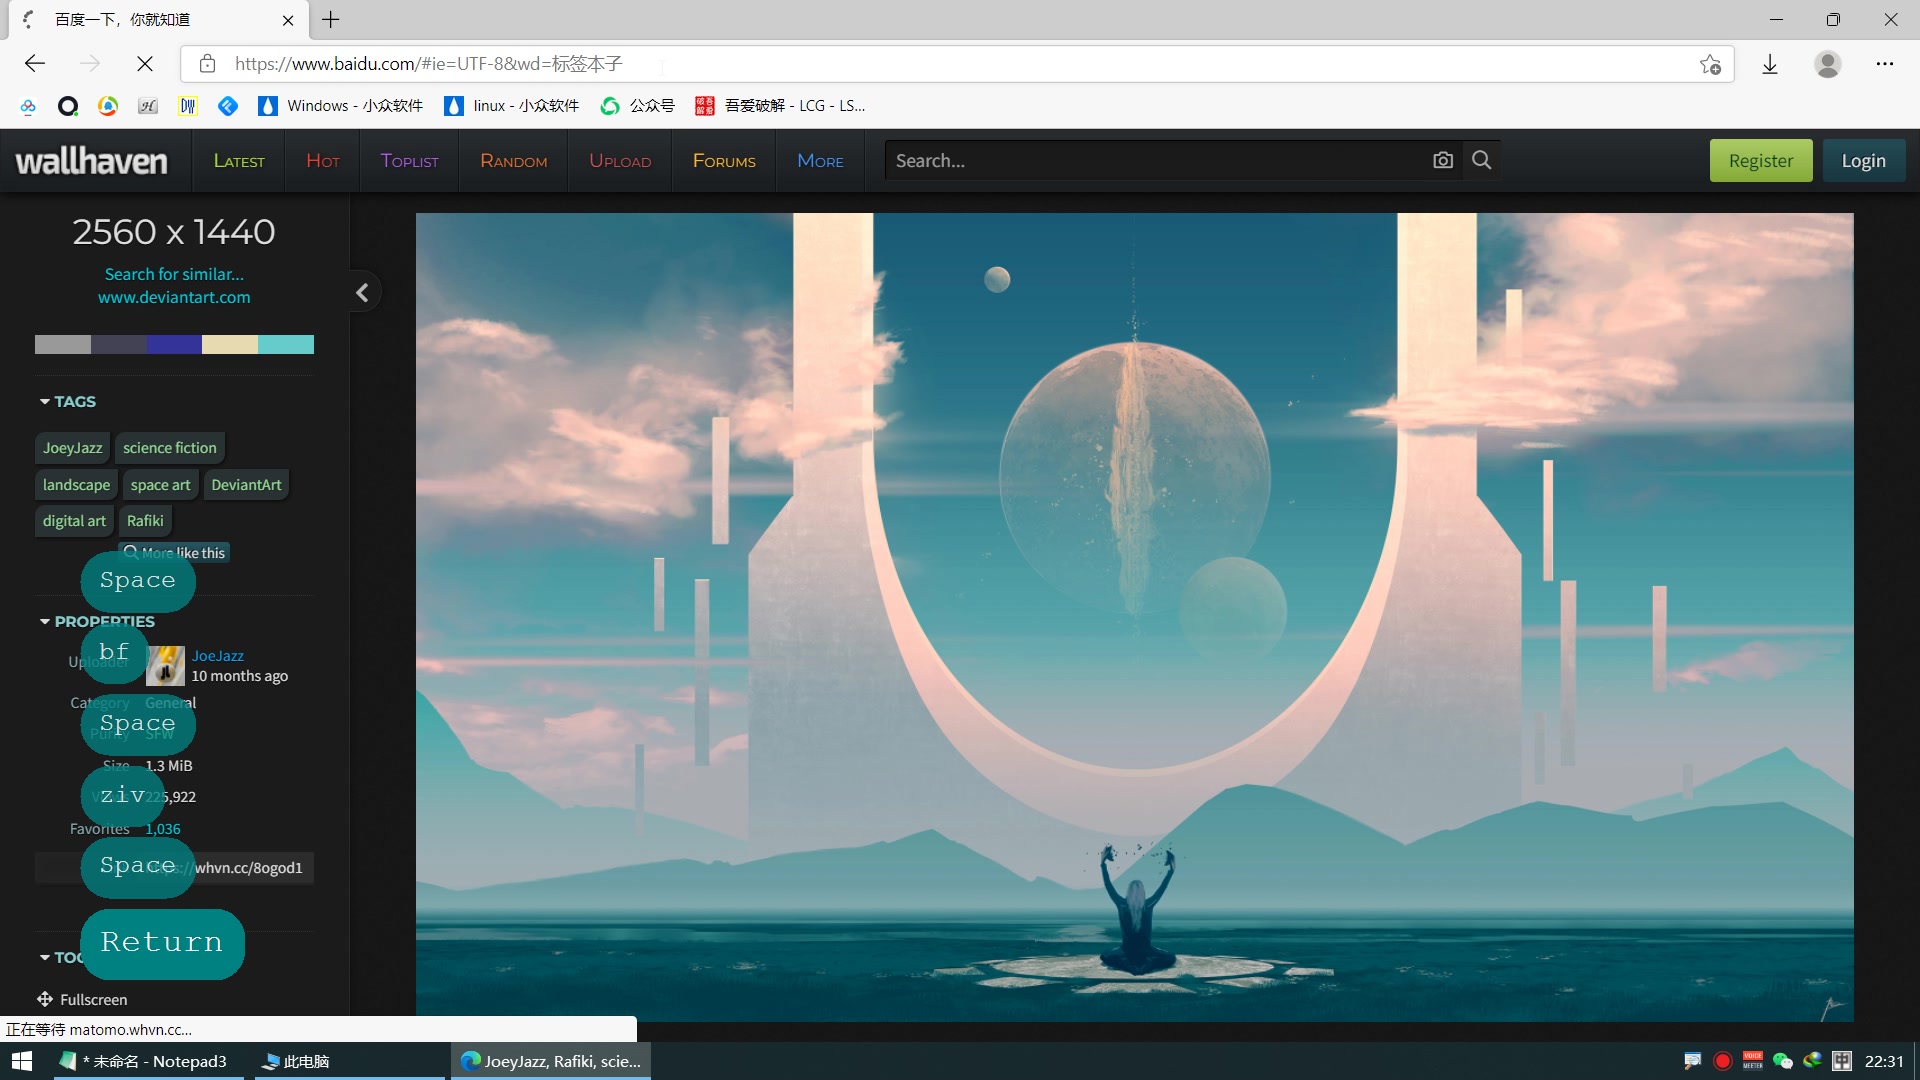Click the magnifier search icon
Viewport: 1920px width, 1080px height.
[x=1482, y=160]
